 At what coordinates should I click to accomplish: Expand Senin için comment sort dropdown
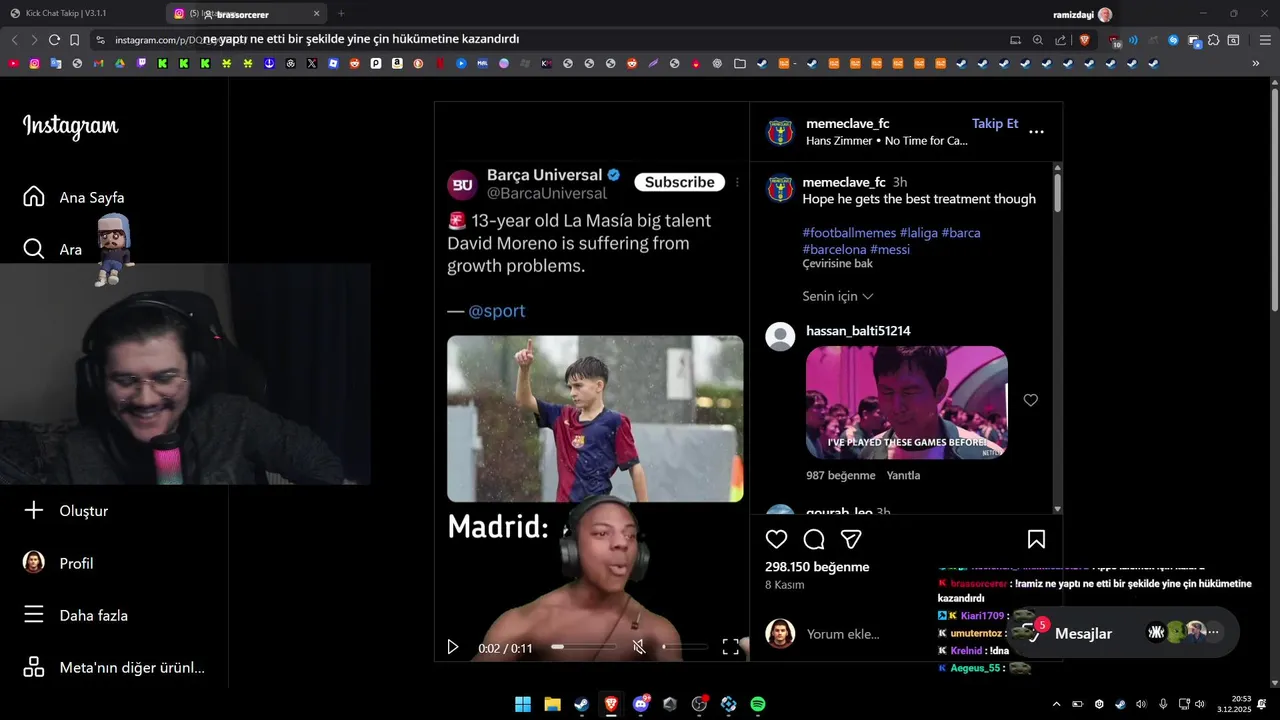(x=838, y=296)
